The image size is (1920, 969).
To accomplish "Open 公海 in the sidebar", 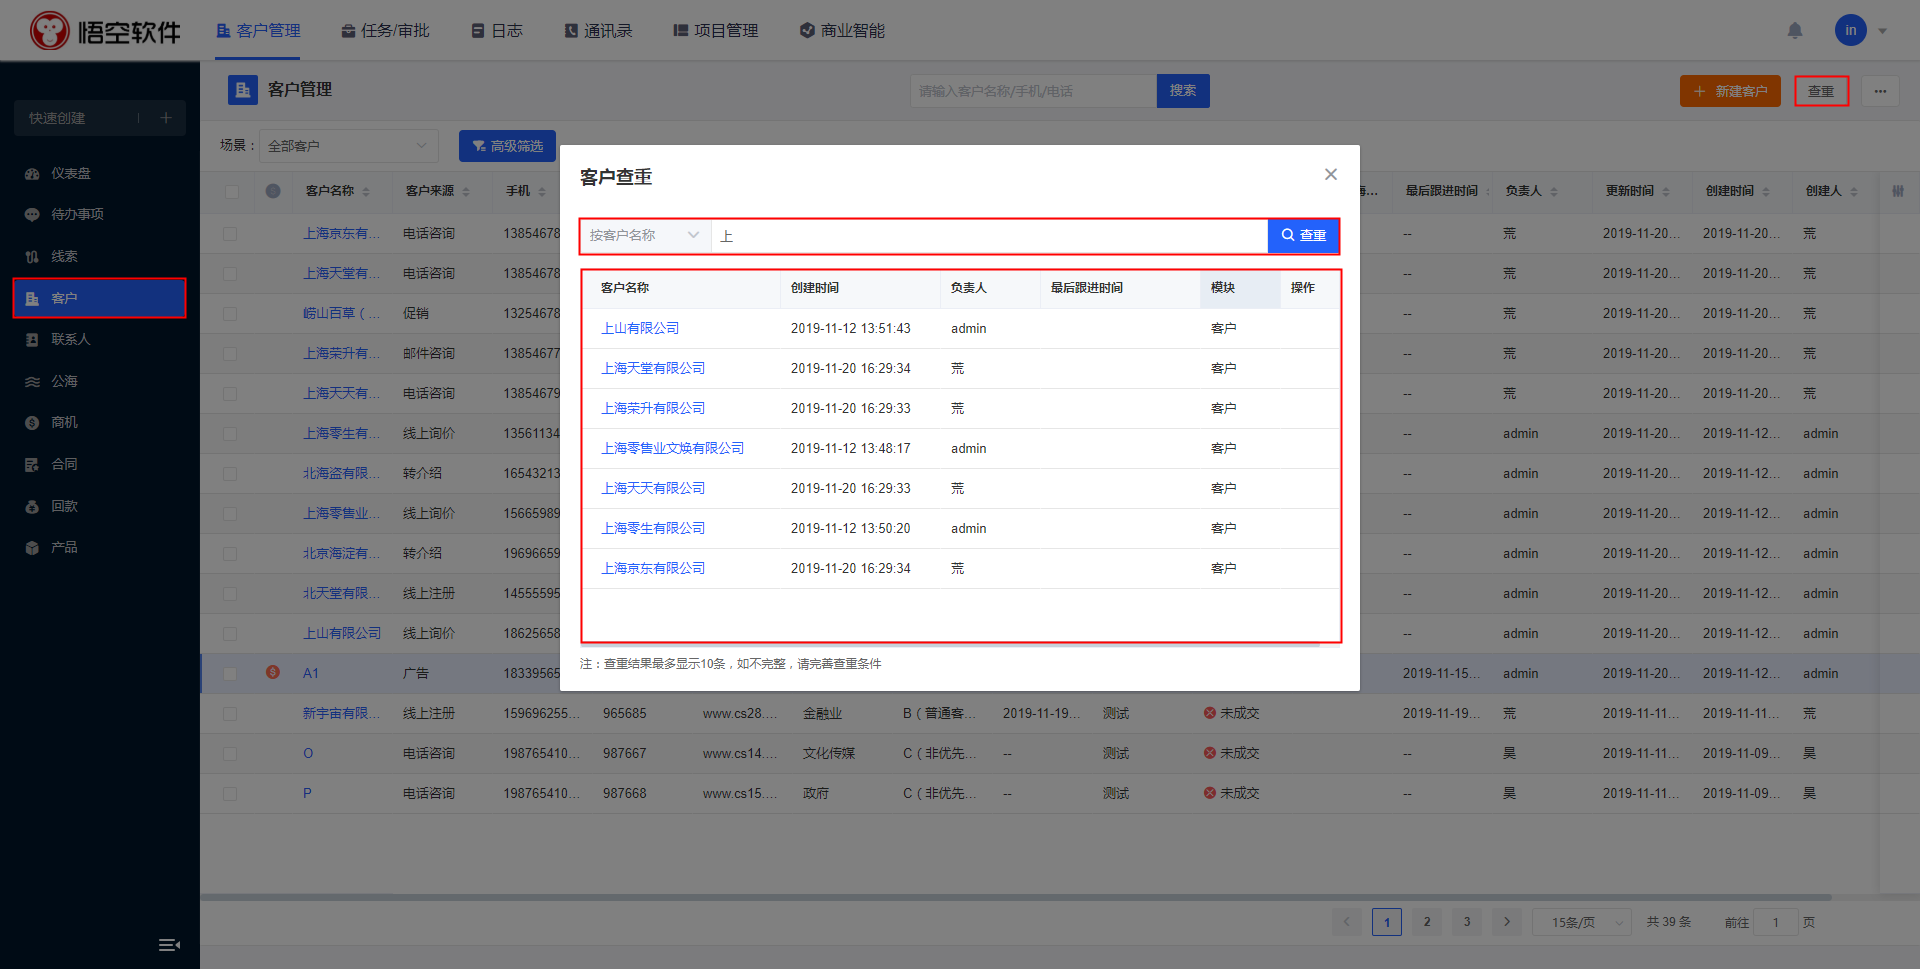I will tap(63, 381).
